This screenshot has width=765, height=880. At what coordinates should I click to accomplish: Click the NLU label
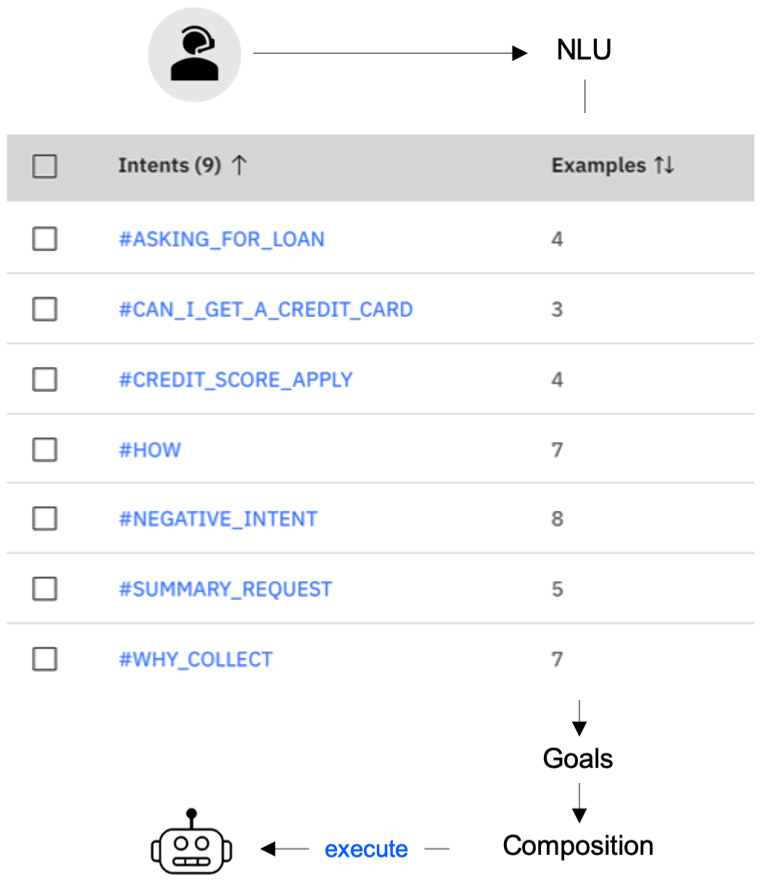[584, 49]
